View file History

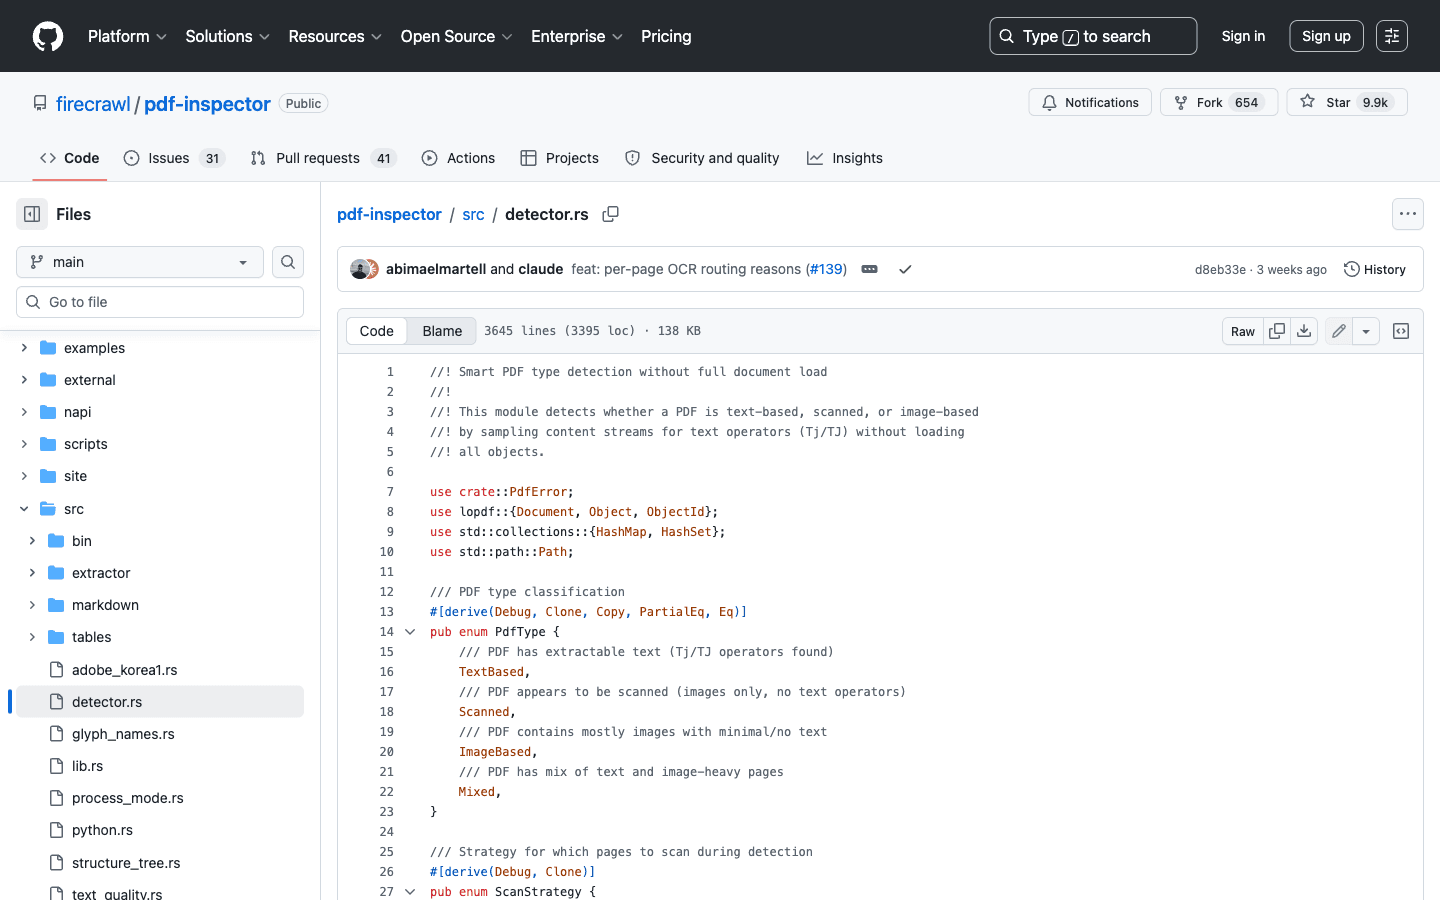1375,269
